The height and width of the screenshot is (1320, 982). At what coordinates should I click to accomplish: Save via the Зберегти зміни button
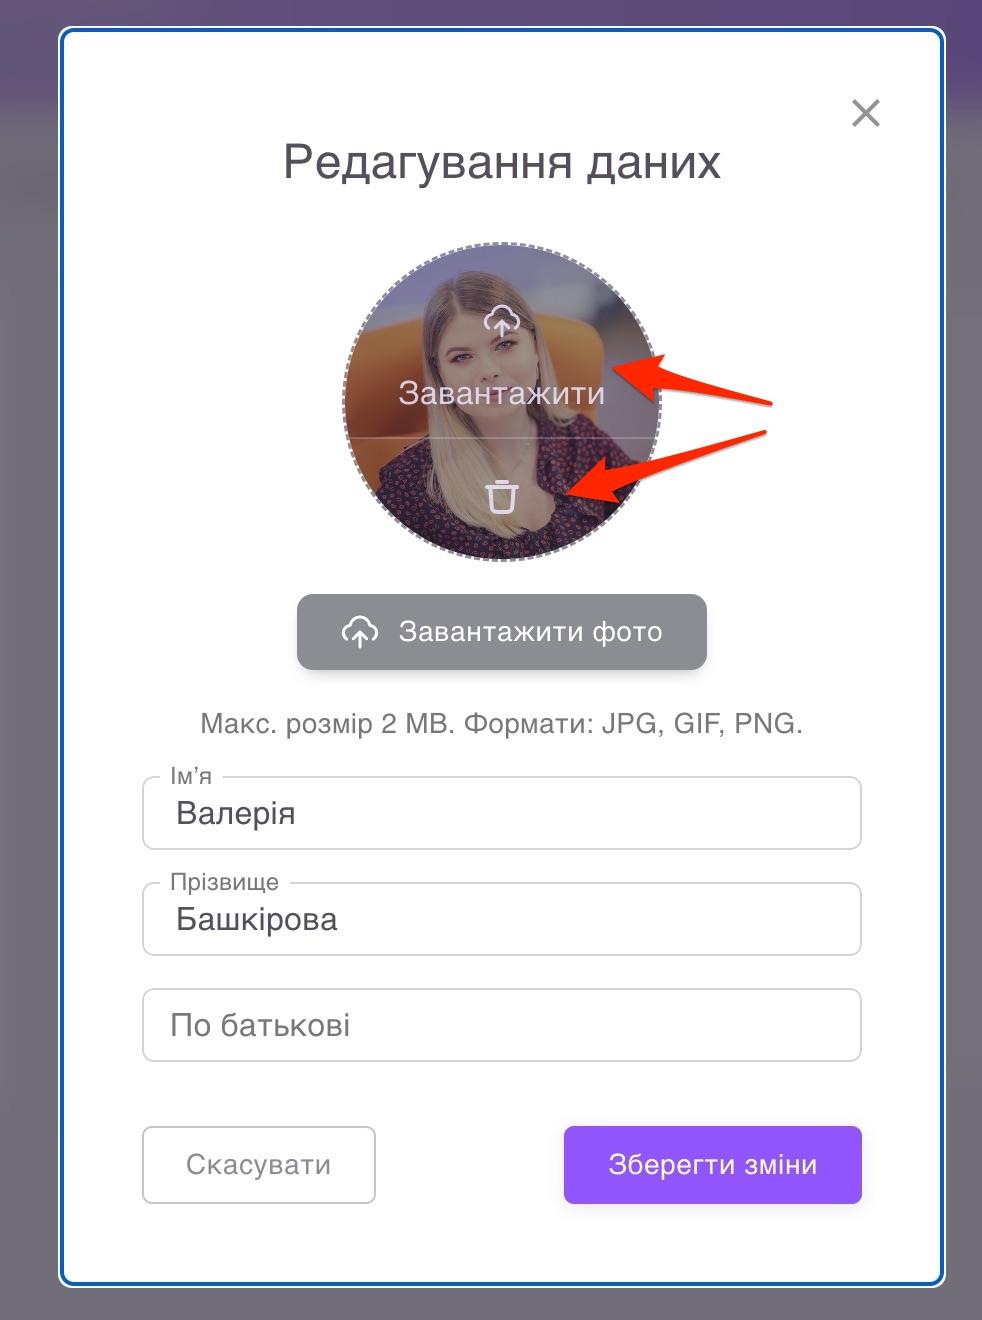point(713,1165)
